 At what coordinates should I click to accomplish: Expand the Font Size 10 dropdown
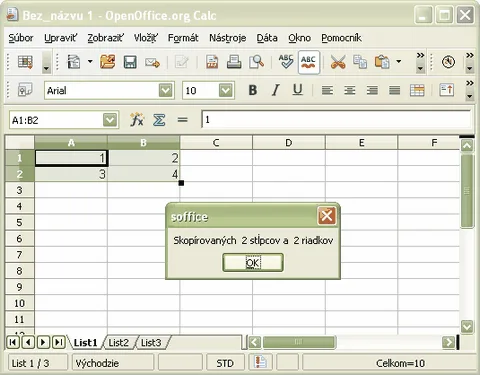226,90
